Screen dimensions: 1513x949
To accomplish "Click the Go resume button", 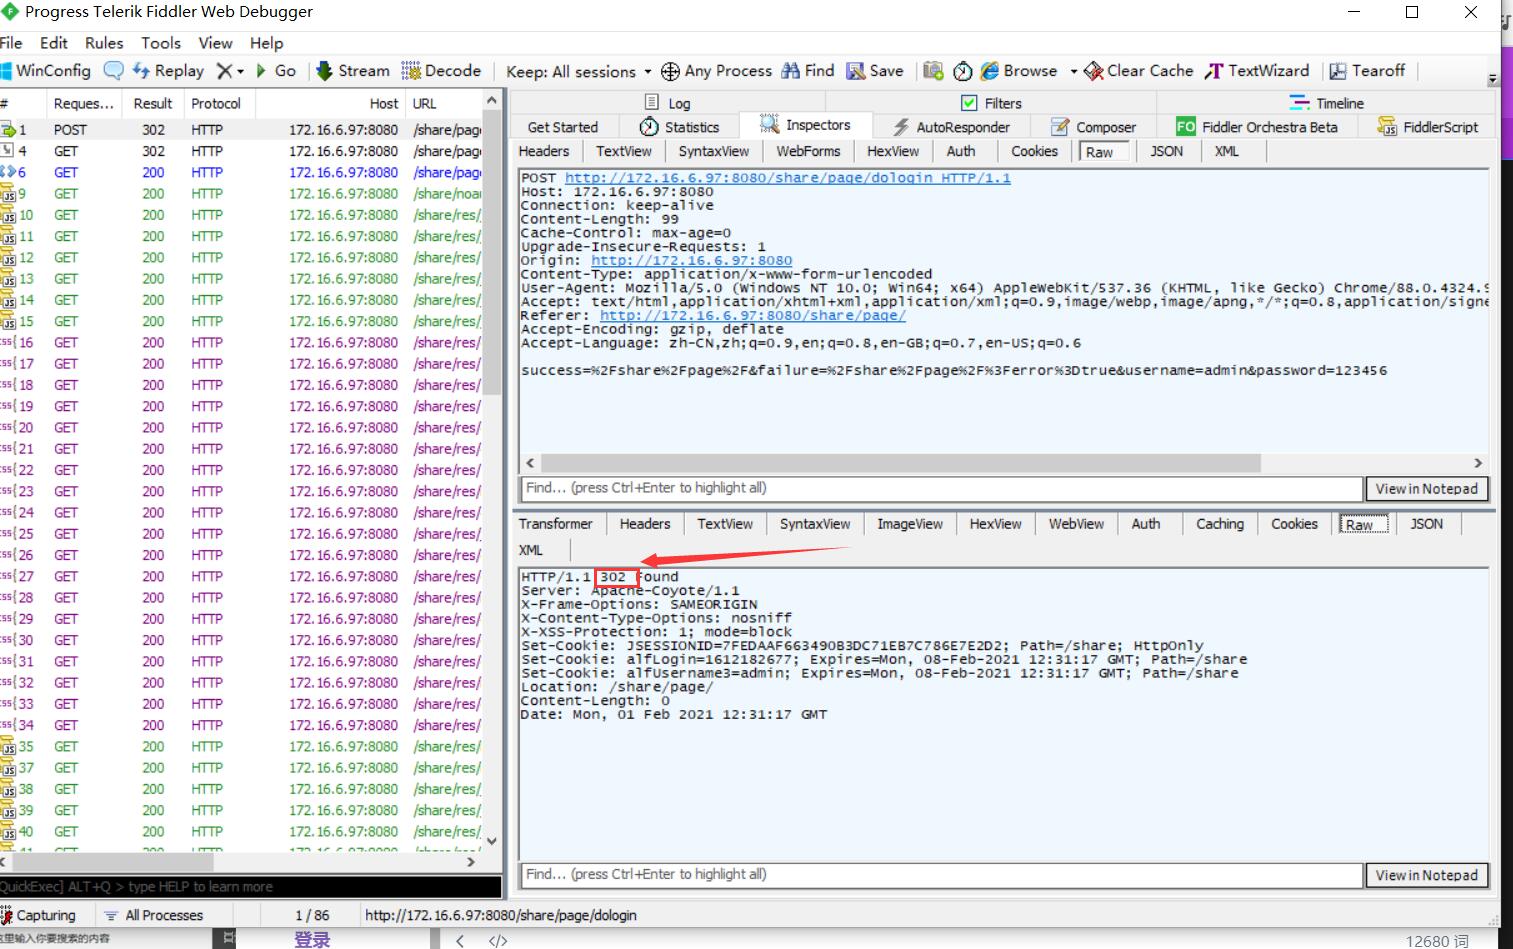I will (276, 71).
